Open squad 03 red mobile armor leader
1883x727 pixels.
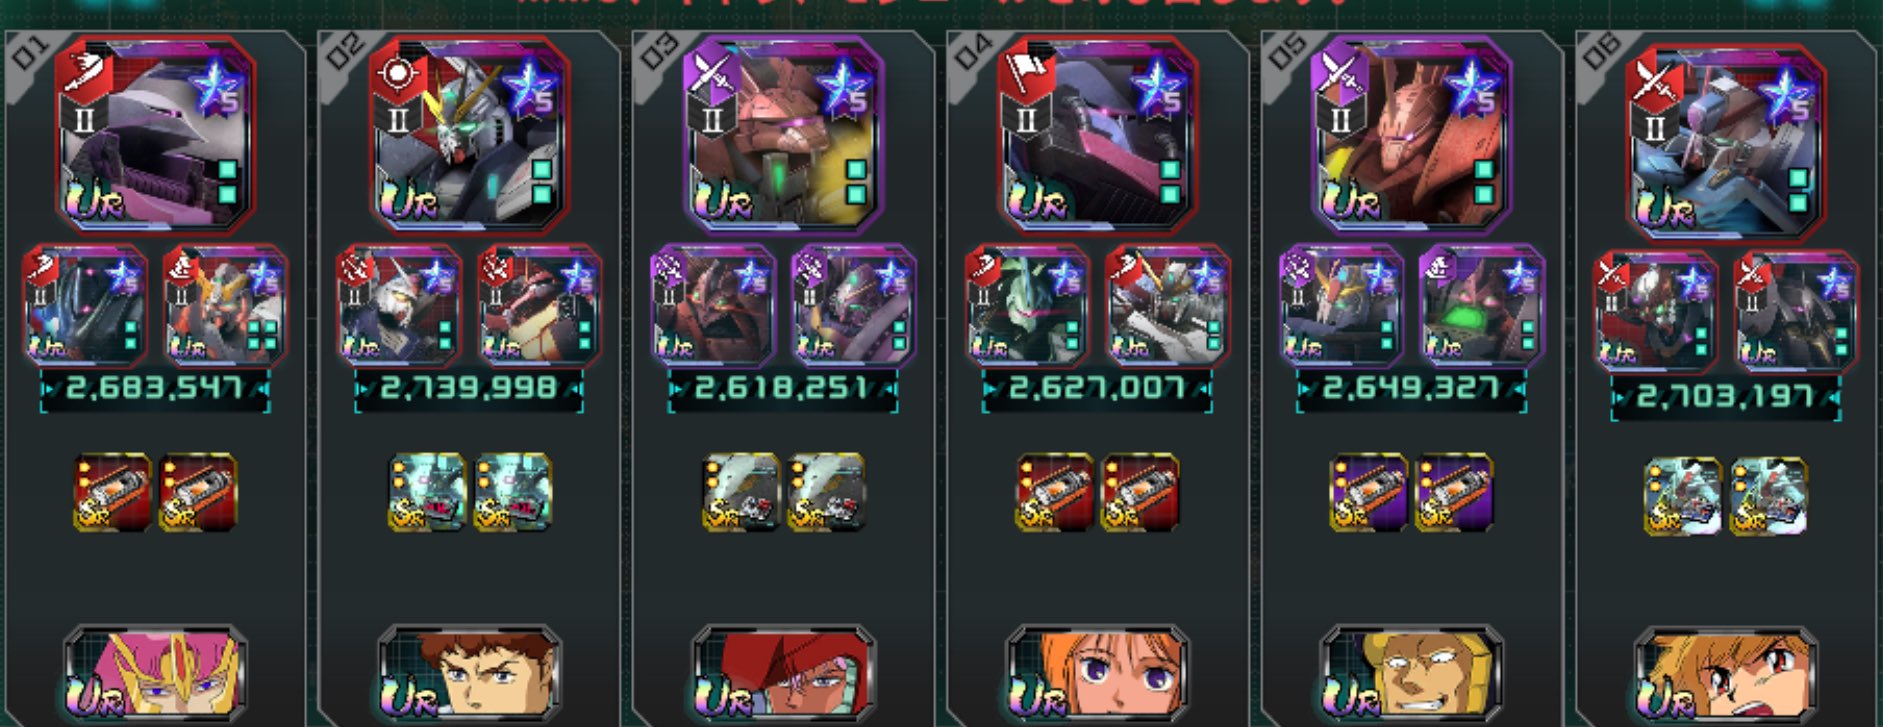[x=783, y=134]
